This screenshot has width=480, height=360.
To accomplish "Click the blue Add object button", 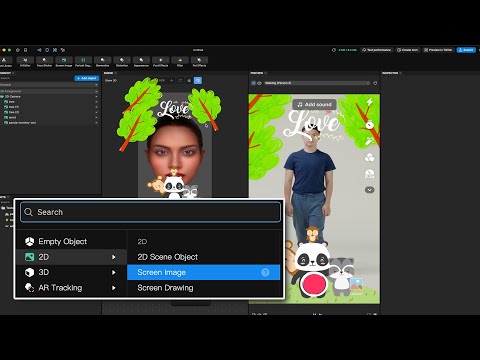I will click(x=86, y=78).
